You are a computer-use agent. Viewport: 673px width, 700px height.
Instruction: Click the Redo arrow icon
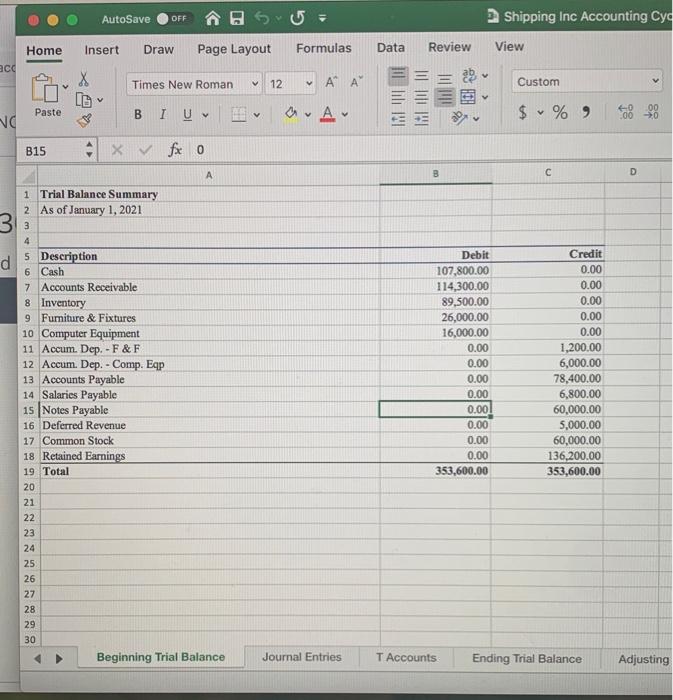pos(298,18)
